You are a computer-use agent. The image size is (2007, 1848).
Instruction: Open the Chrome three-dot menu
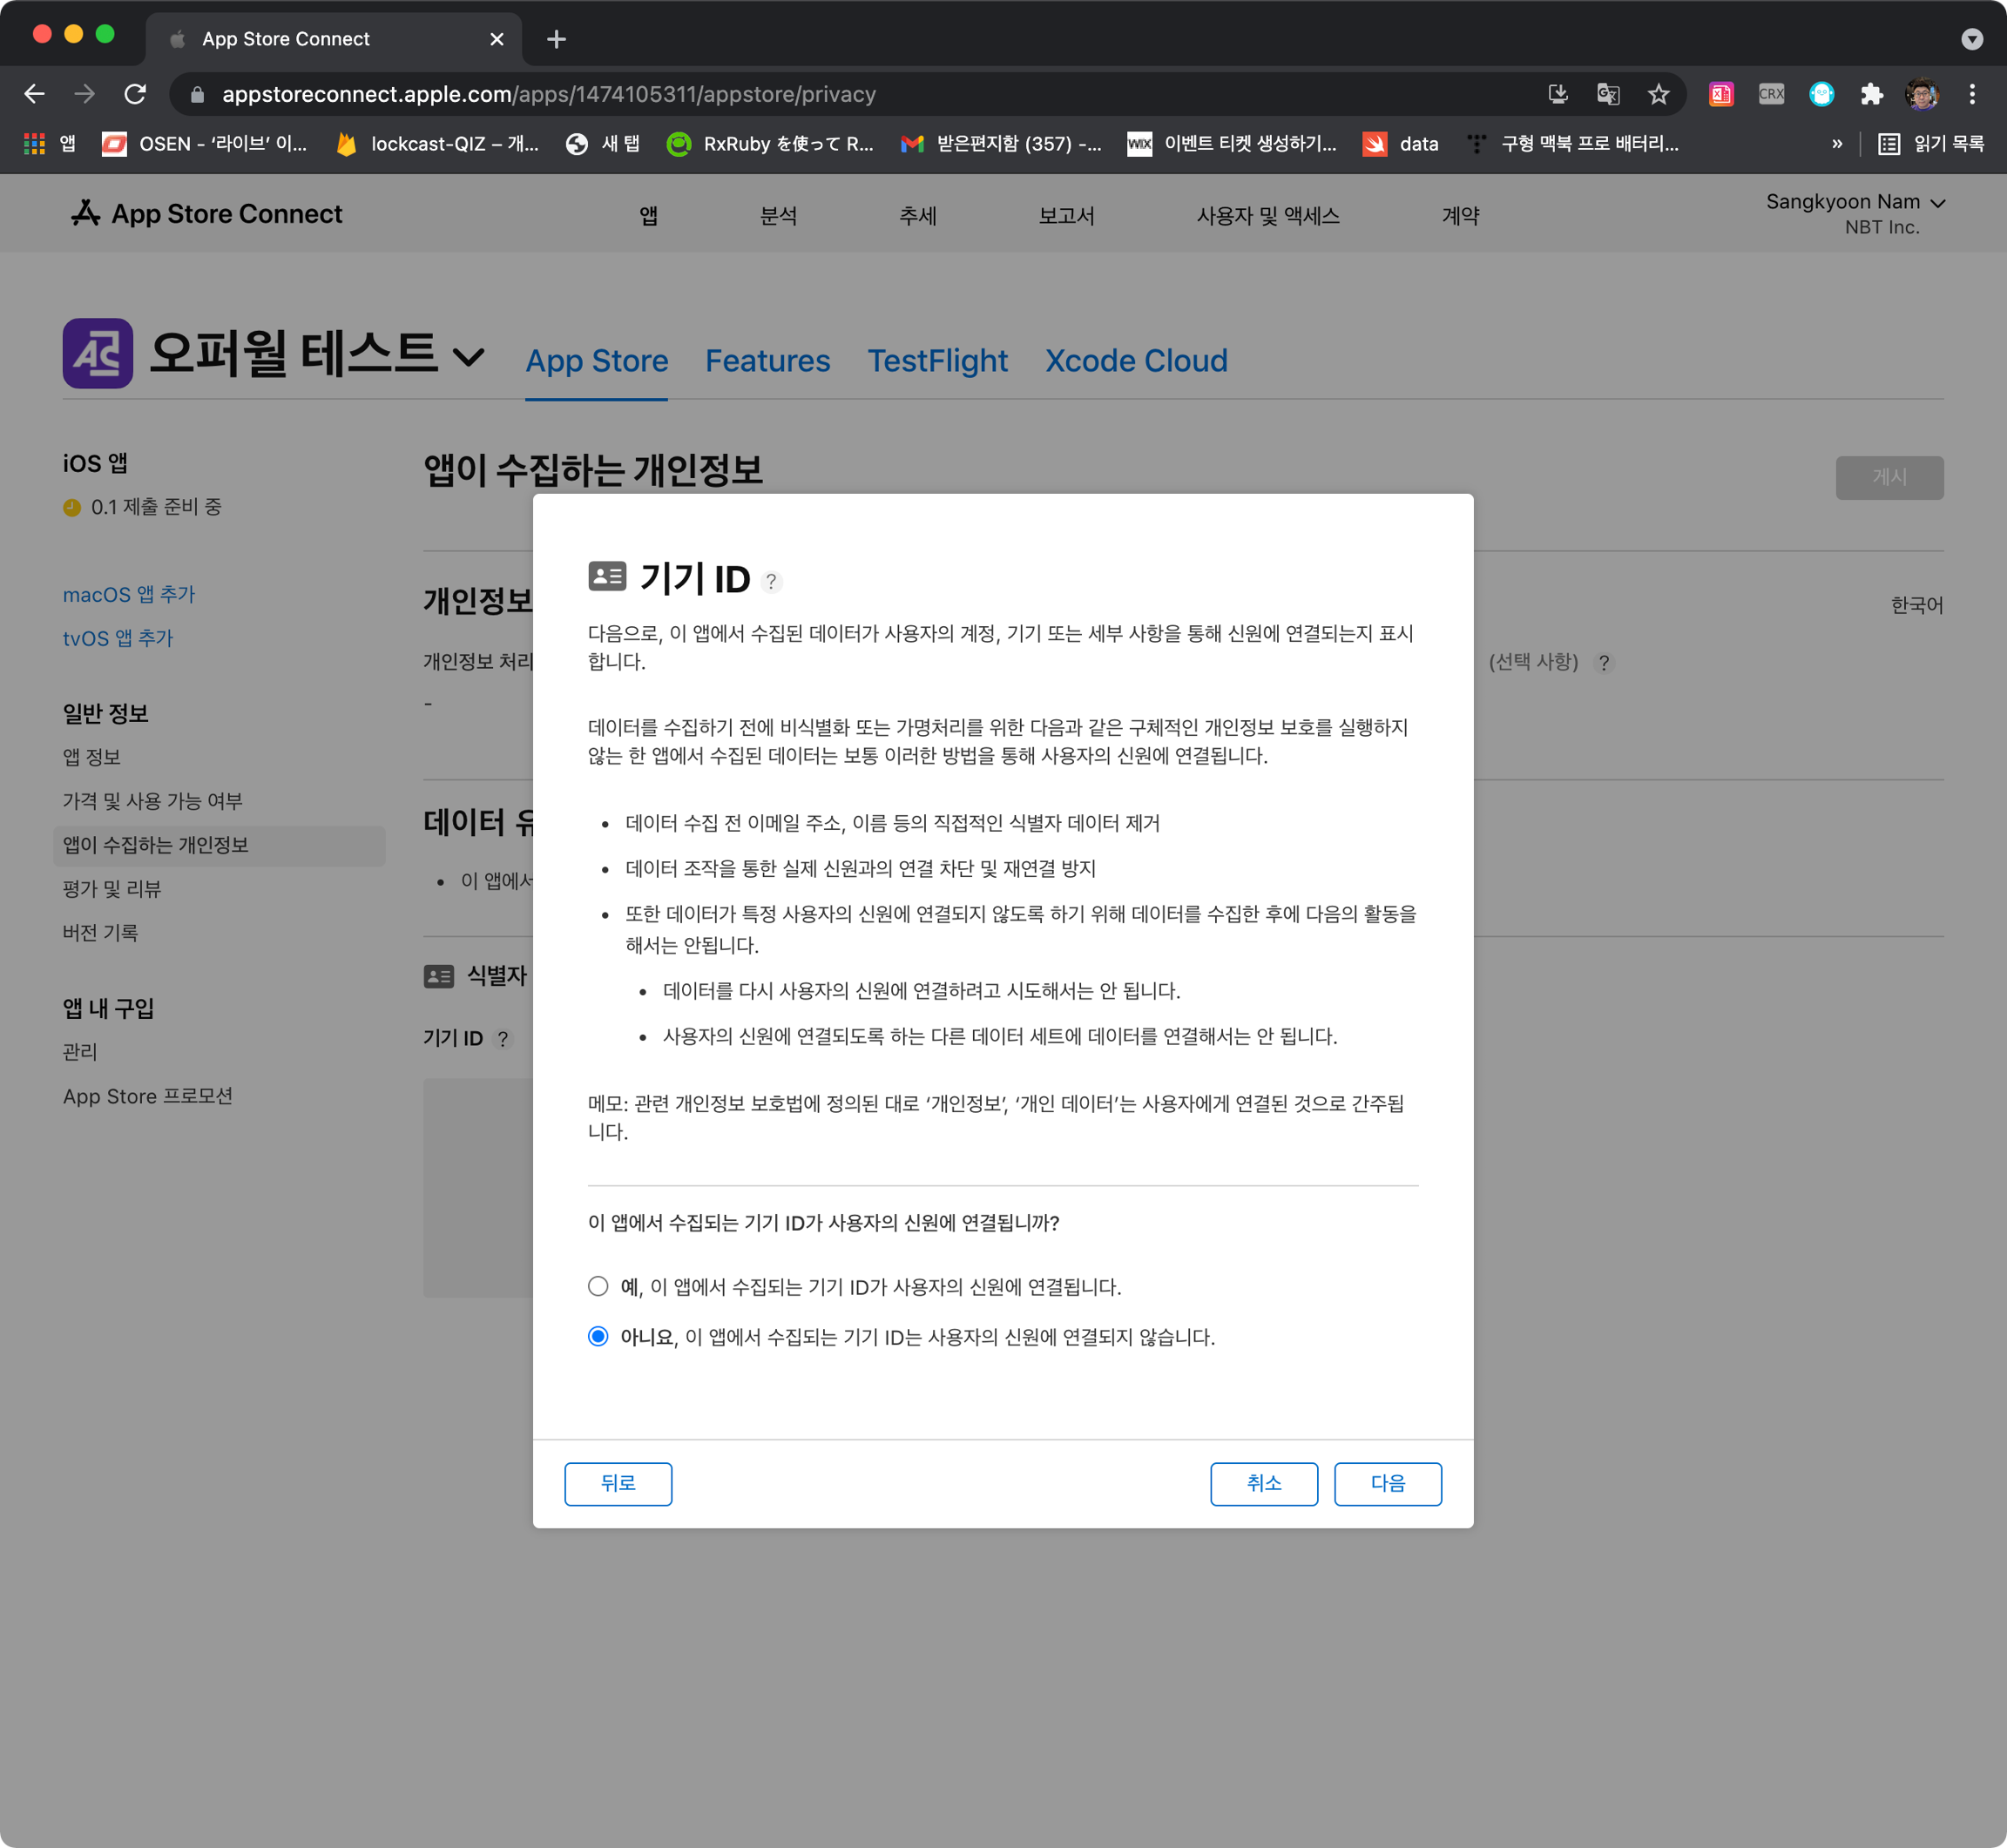click(1972, 94)
